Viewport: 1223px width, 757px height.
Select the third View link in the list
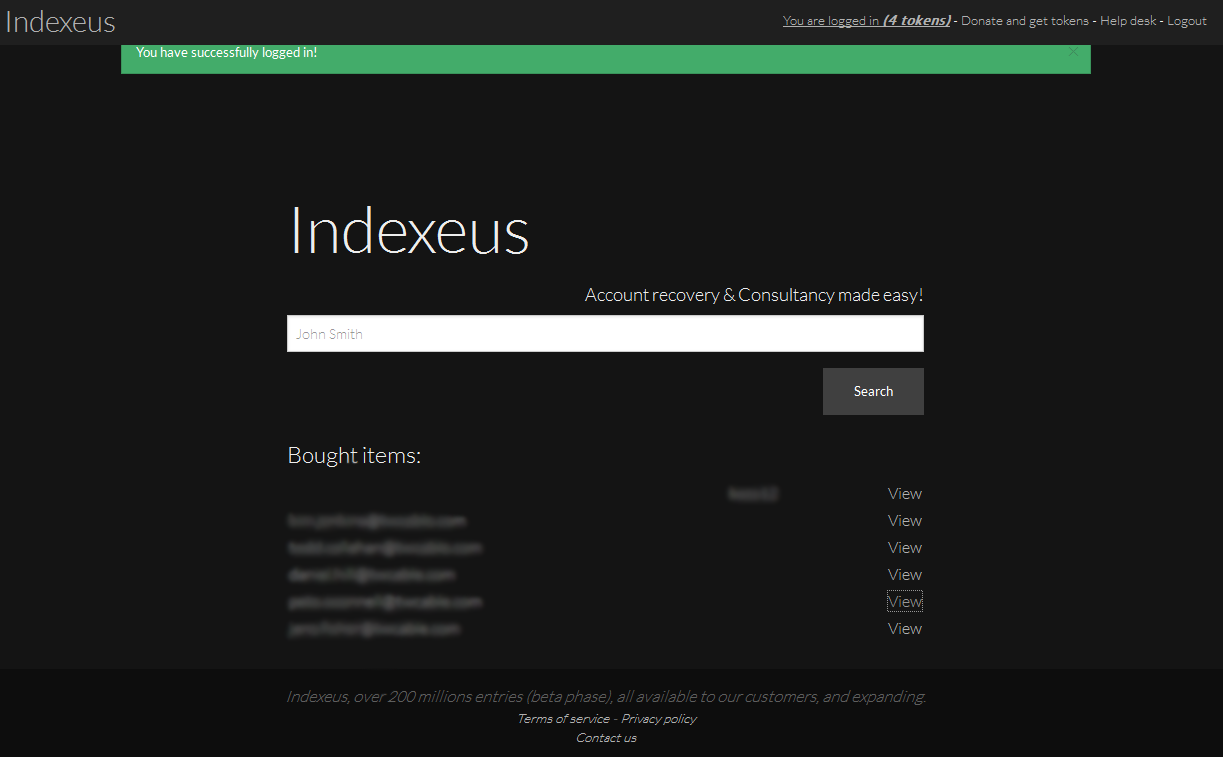click(904, 548)
